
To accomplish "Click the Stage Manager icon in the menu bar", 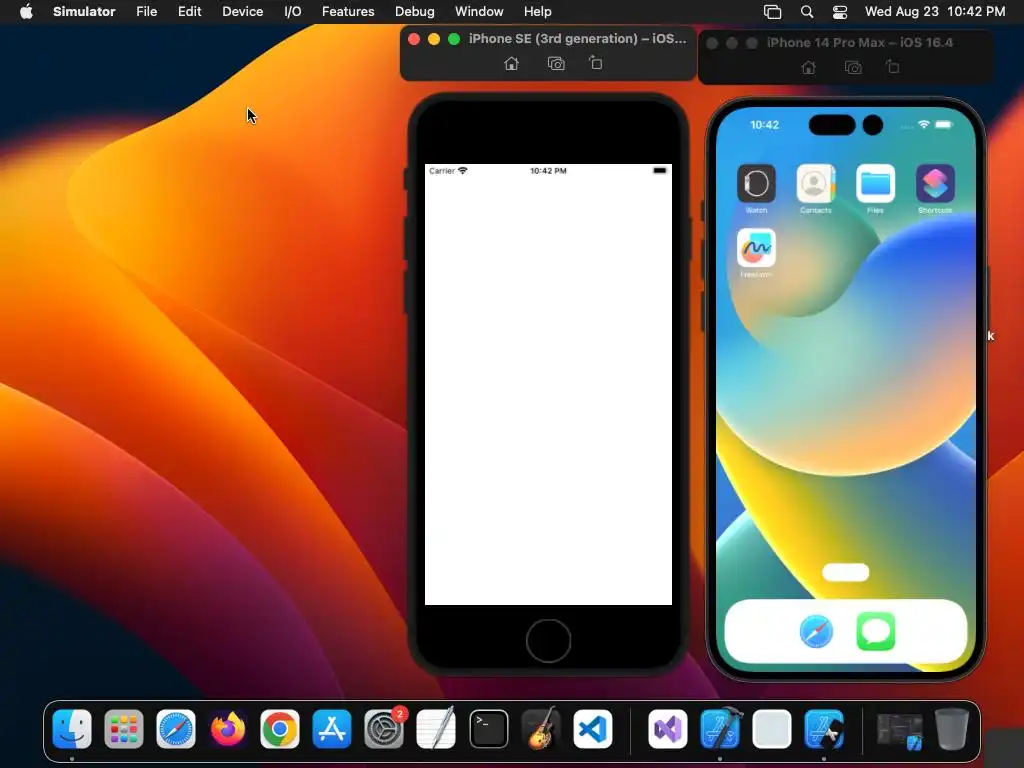I will [x=773, y=12].
